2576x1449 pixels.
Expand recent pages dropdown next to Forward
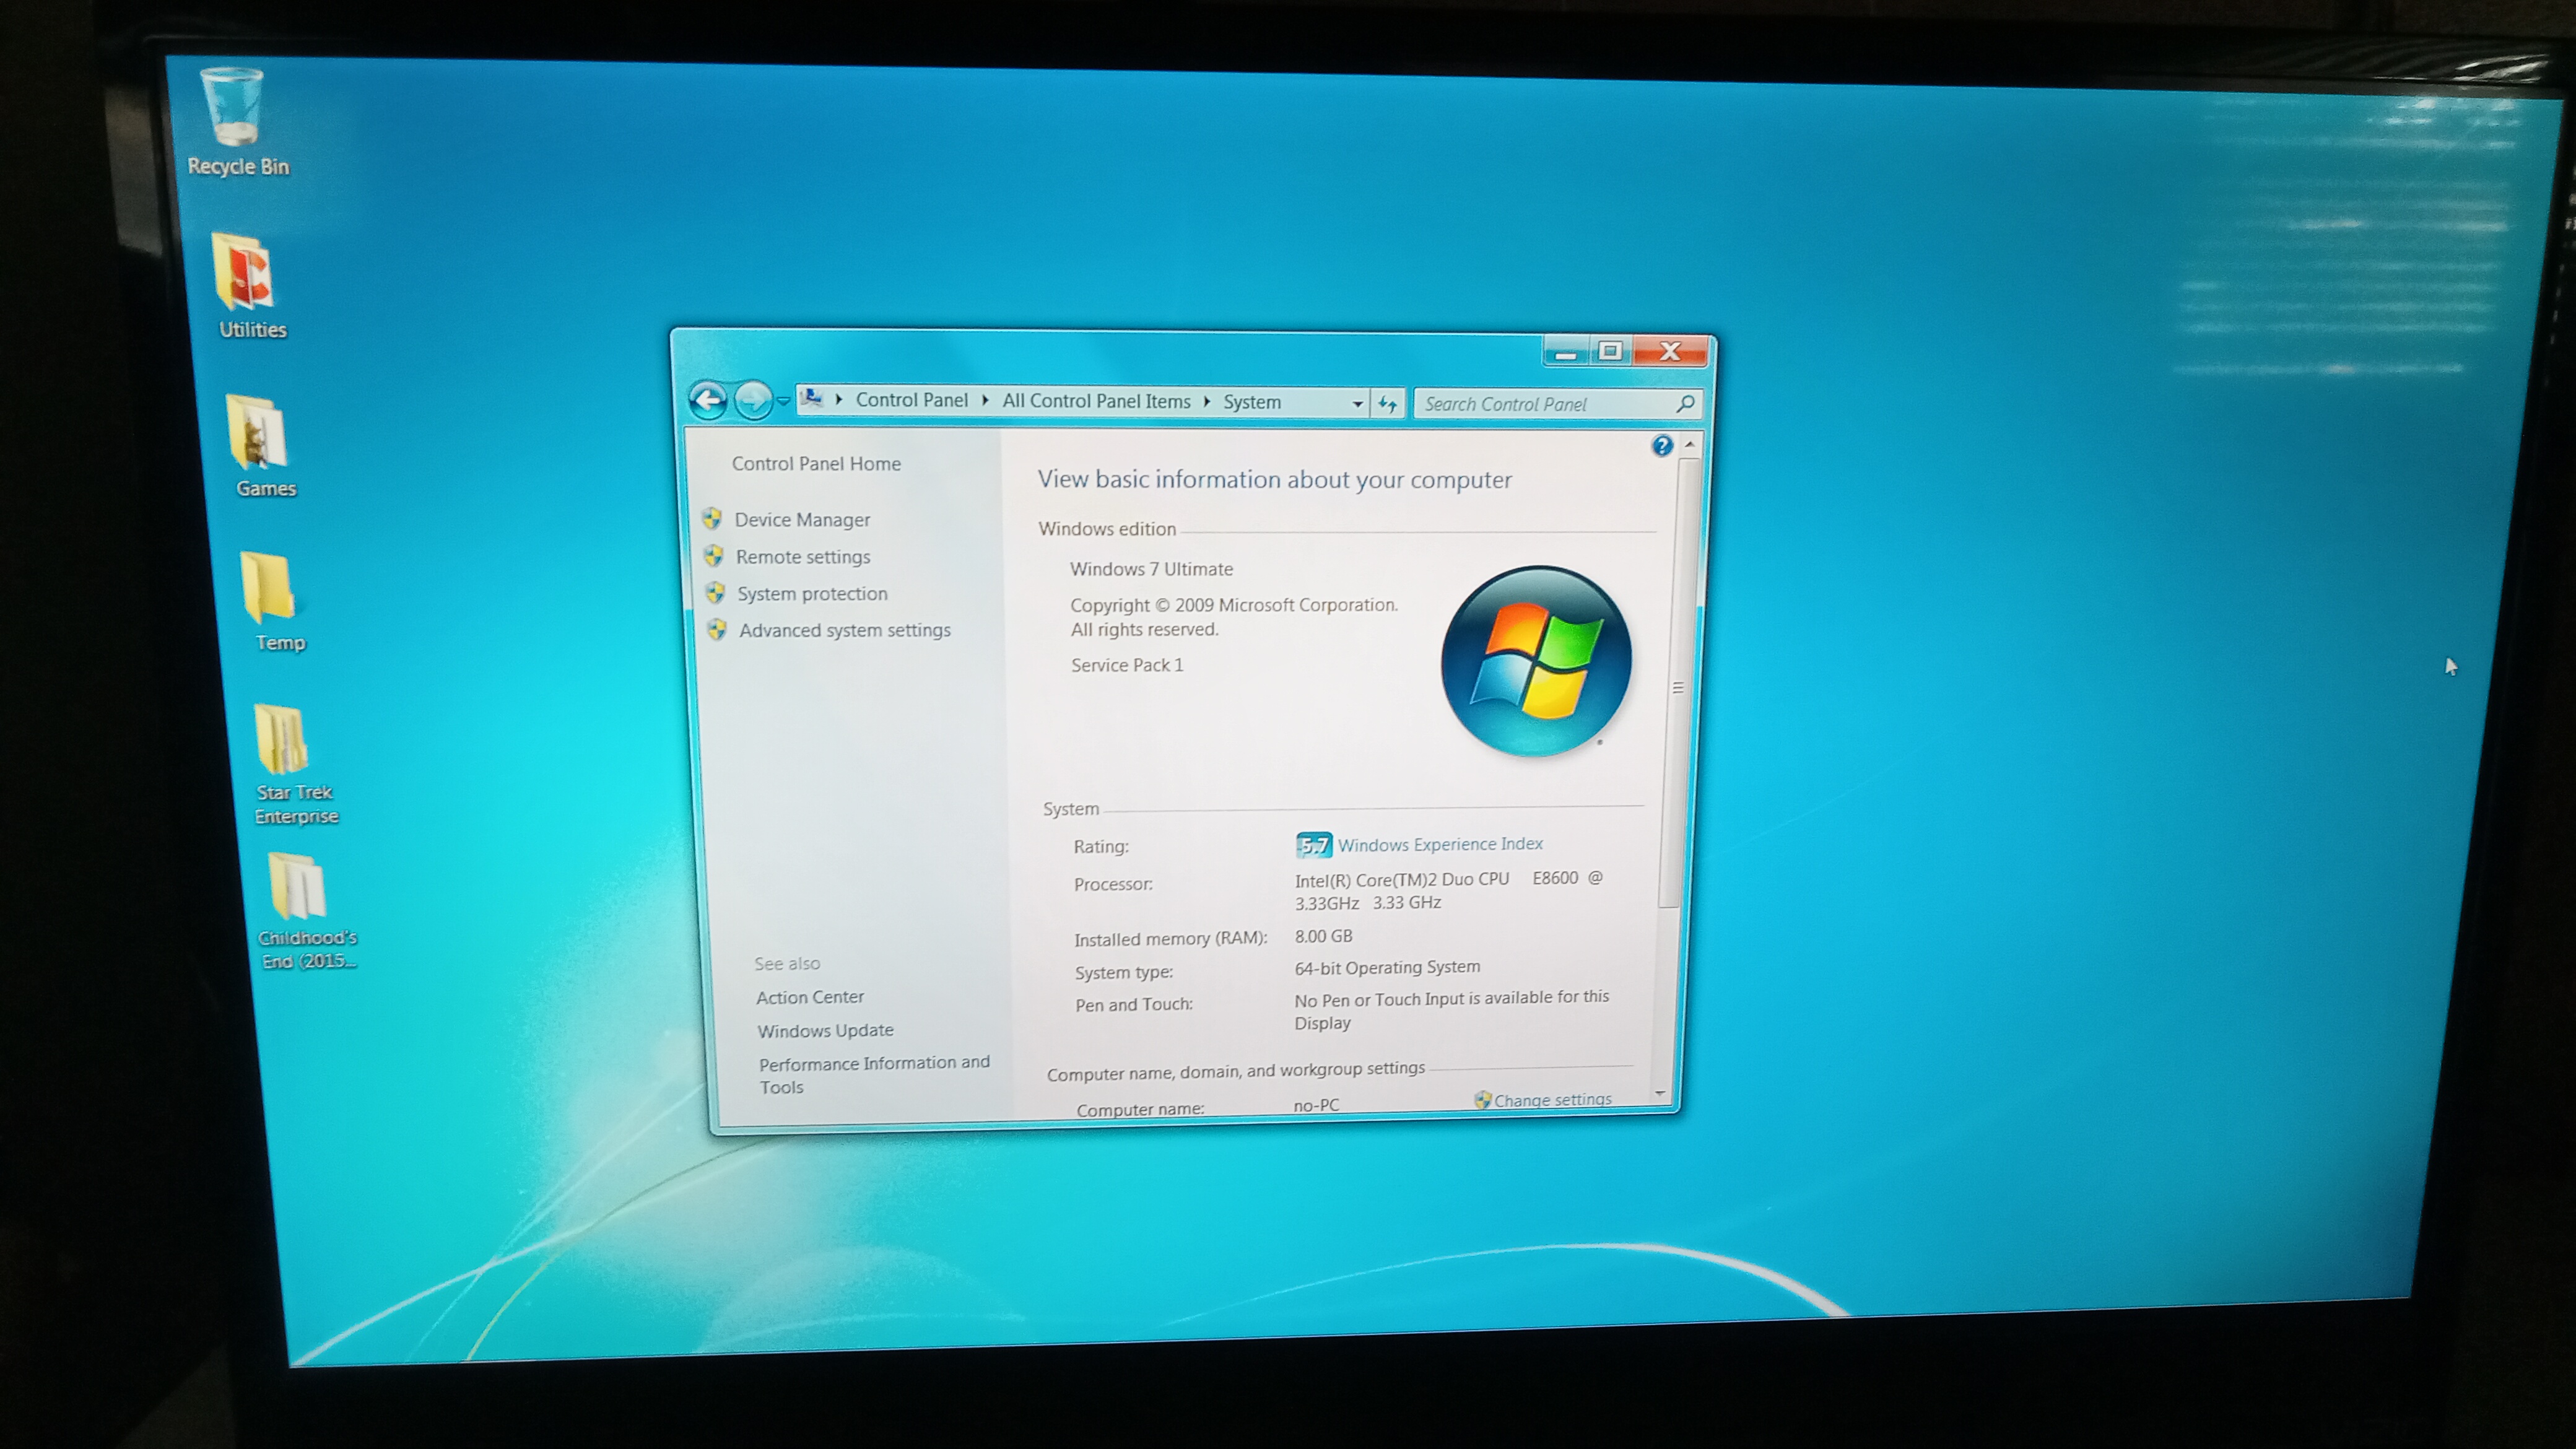783,401
